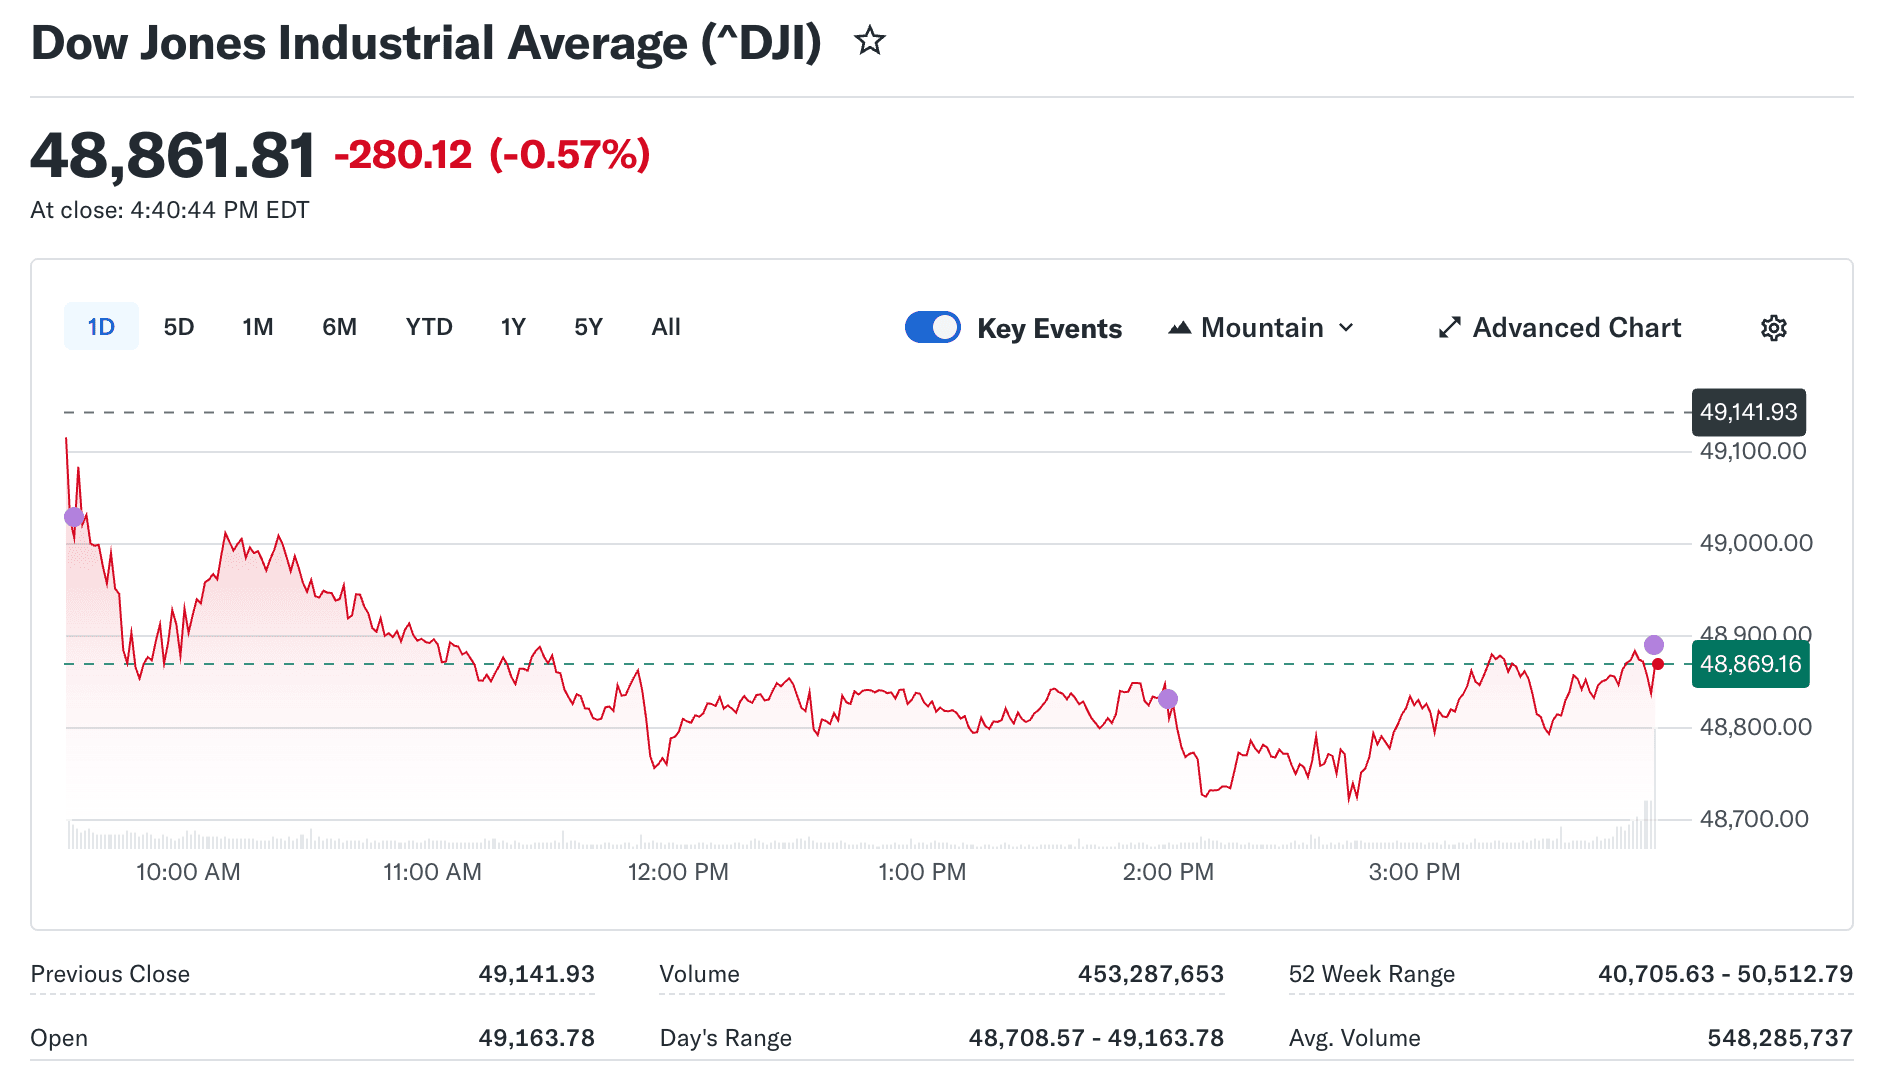The height and width of the screenshot is (1080, 1878).
Task: Click the Volume value 453,287,653
Action: 1151,974
